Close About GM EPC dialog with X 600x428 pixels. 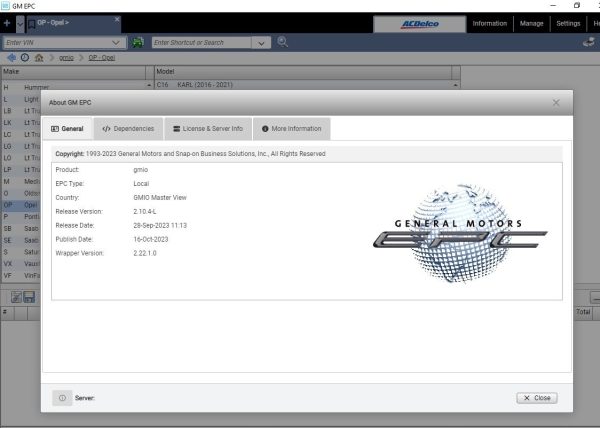[556, 103]
